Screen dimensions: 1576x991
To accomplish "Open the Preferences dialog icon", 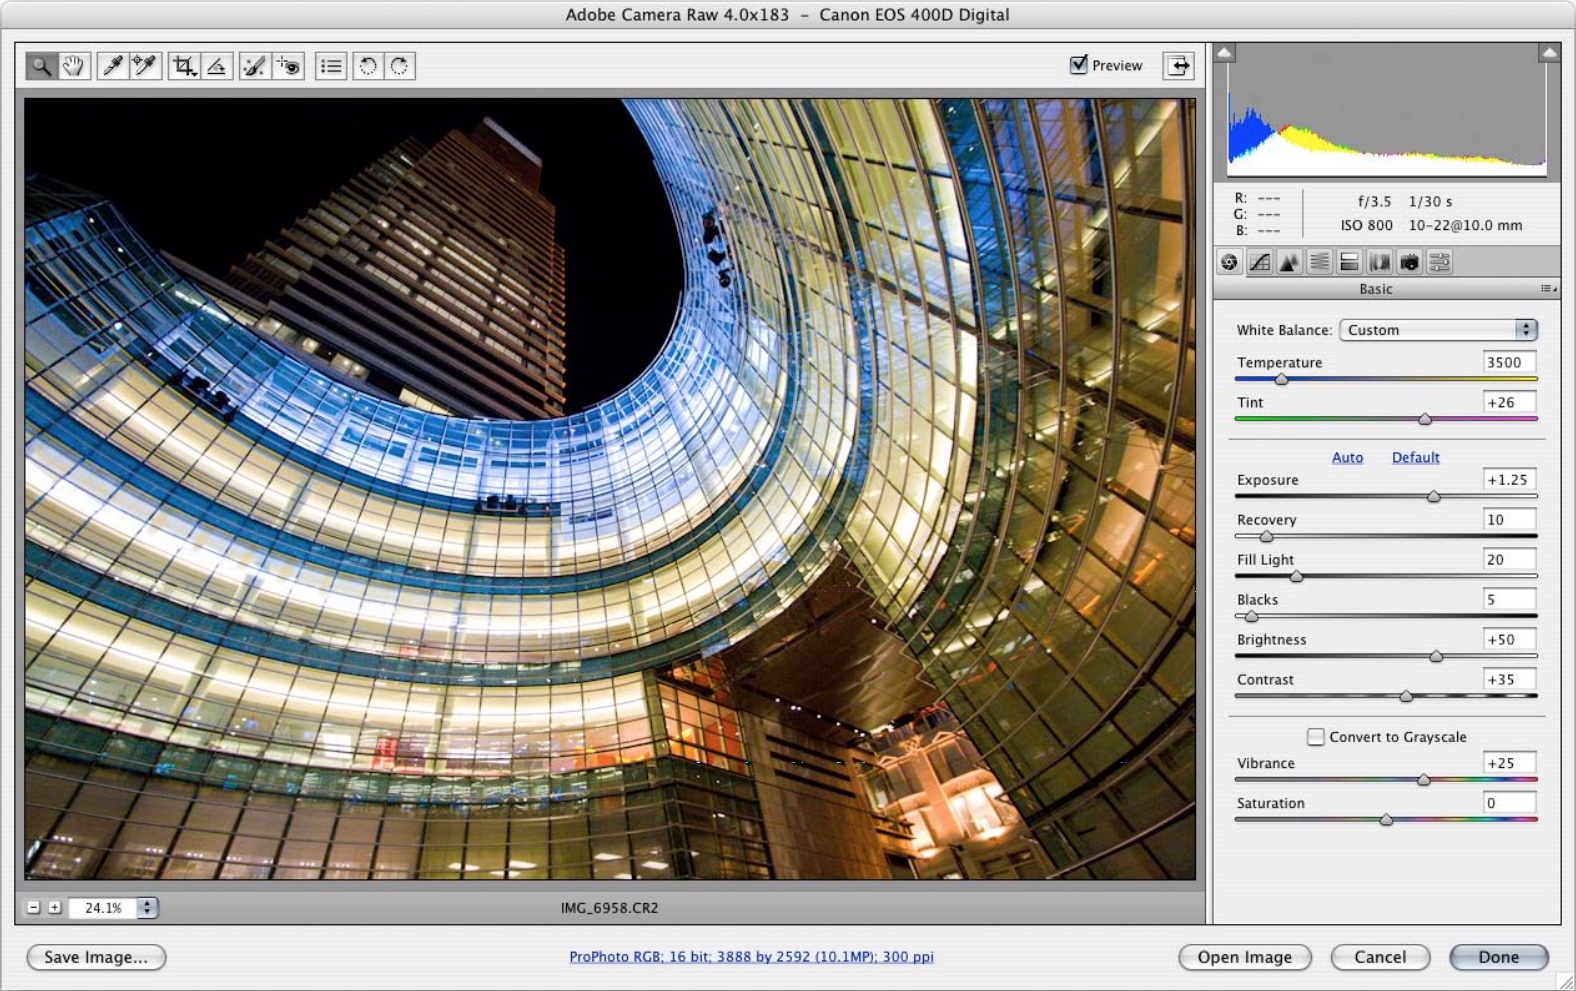I will point(331,66).
